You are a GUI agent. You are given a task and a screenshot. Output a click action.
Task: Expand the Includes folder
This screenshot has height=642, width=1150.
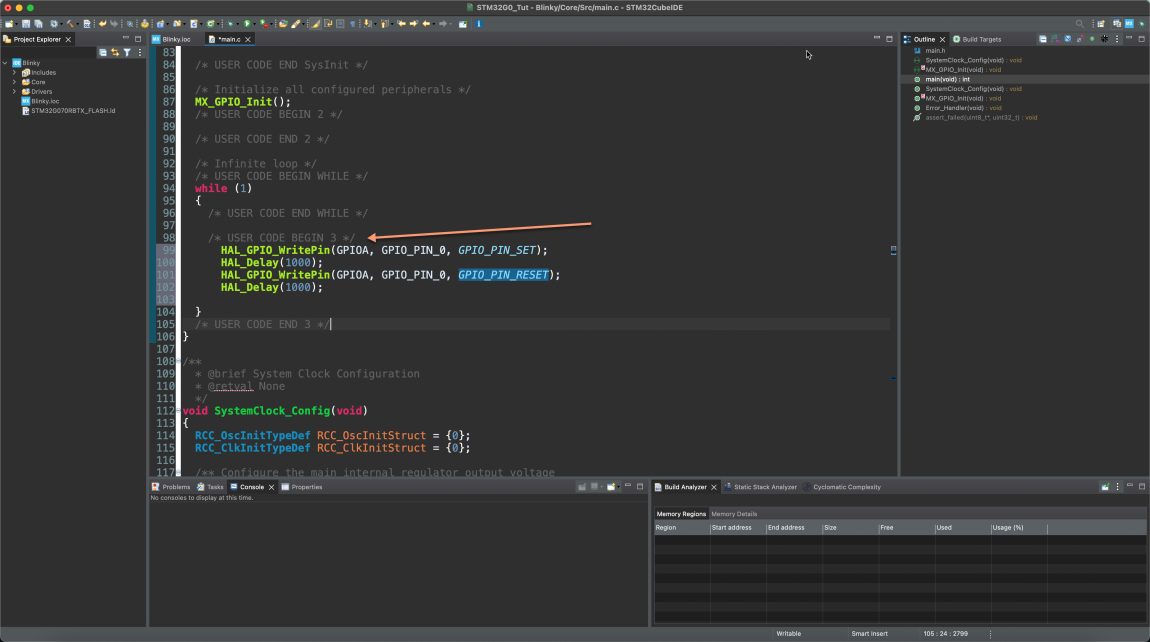(x=14, y=73)
